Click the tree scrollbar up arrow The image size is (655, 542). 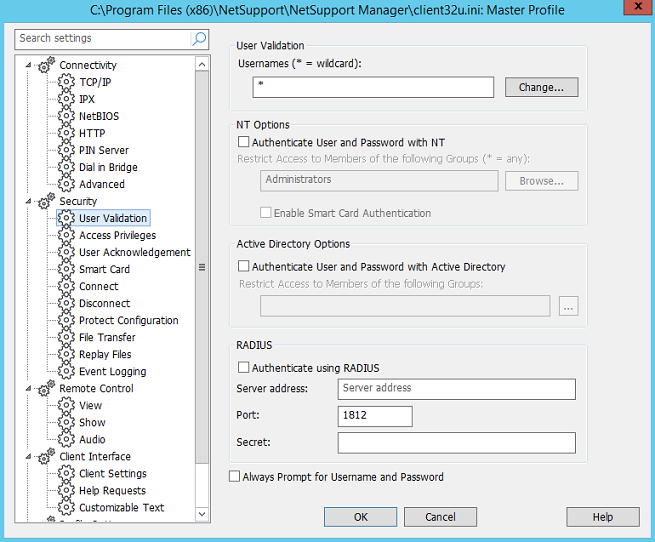202,64
